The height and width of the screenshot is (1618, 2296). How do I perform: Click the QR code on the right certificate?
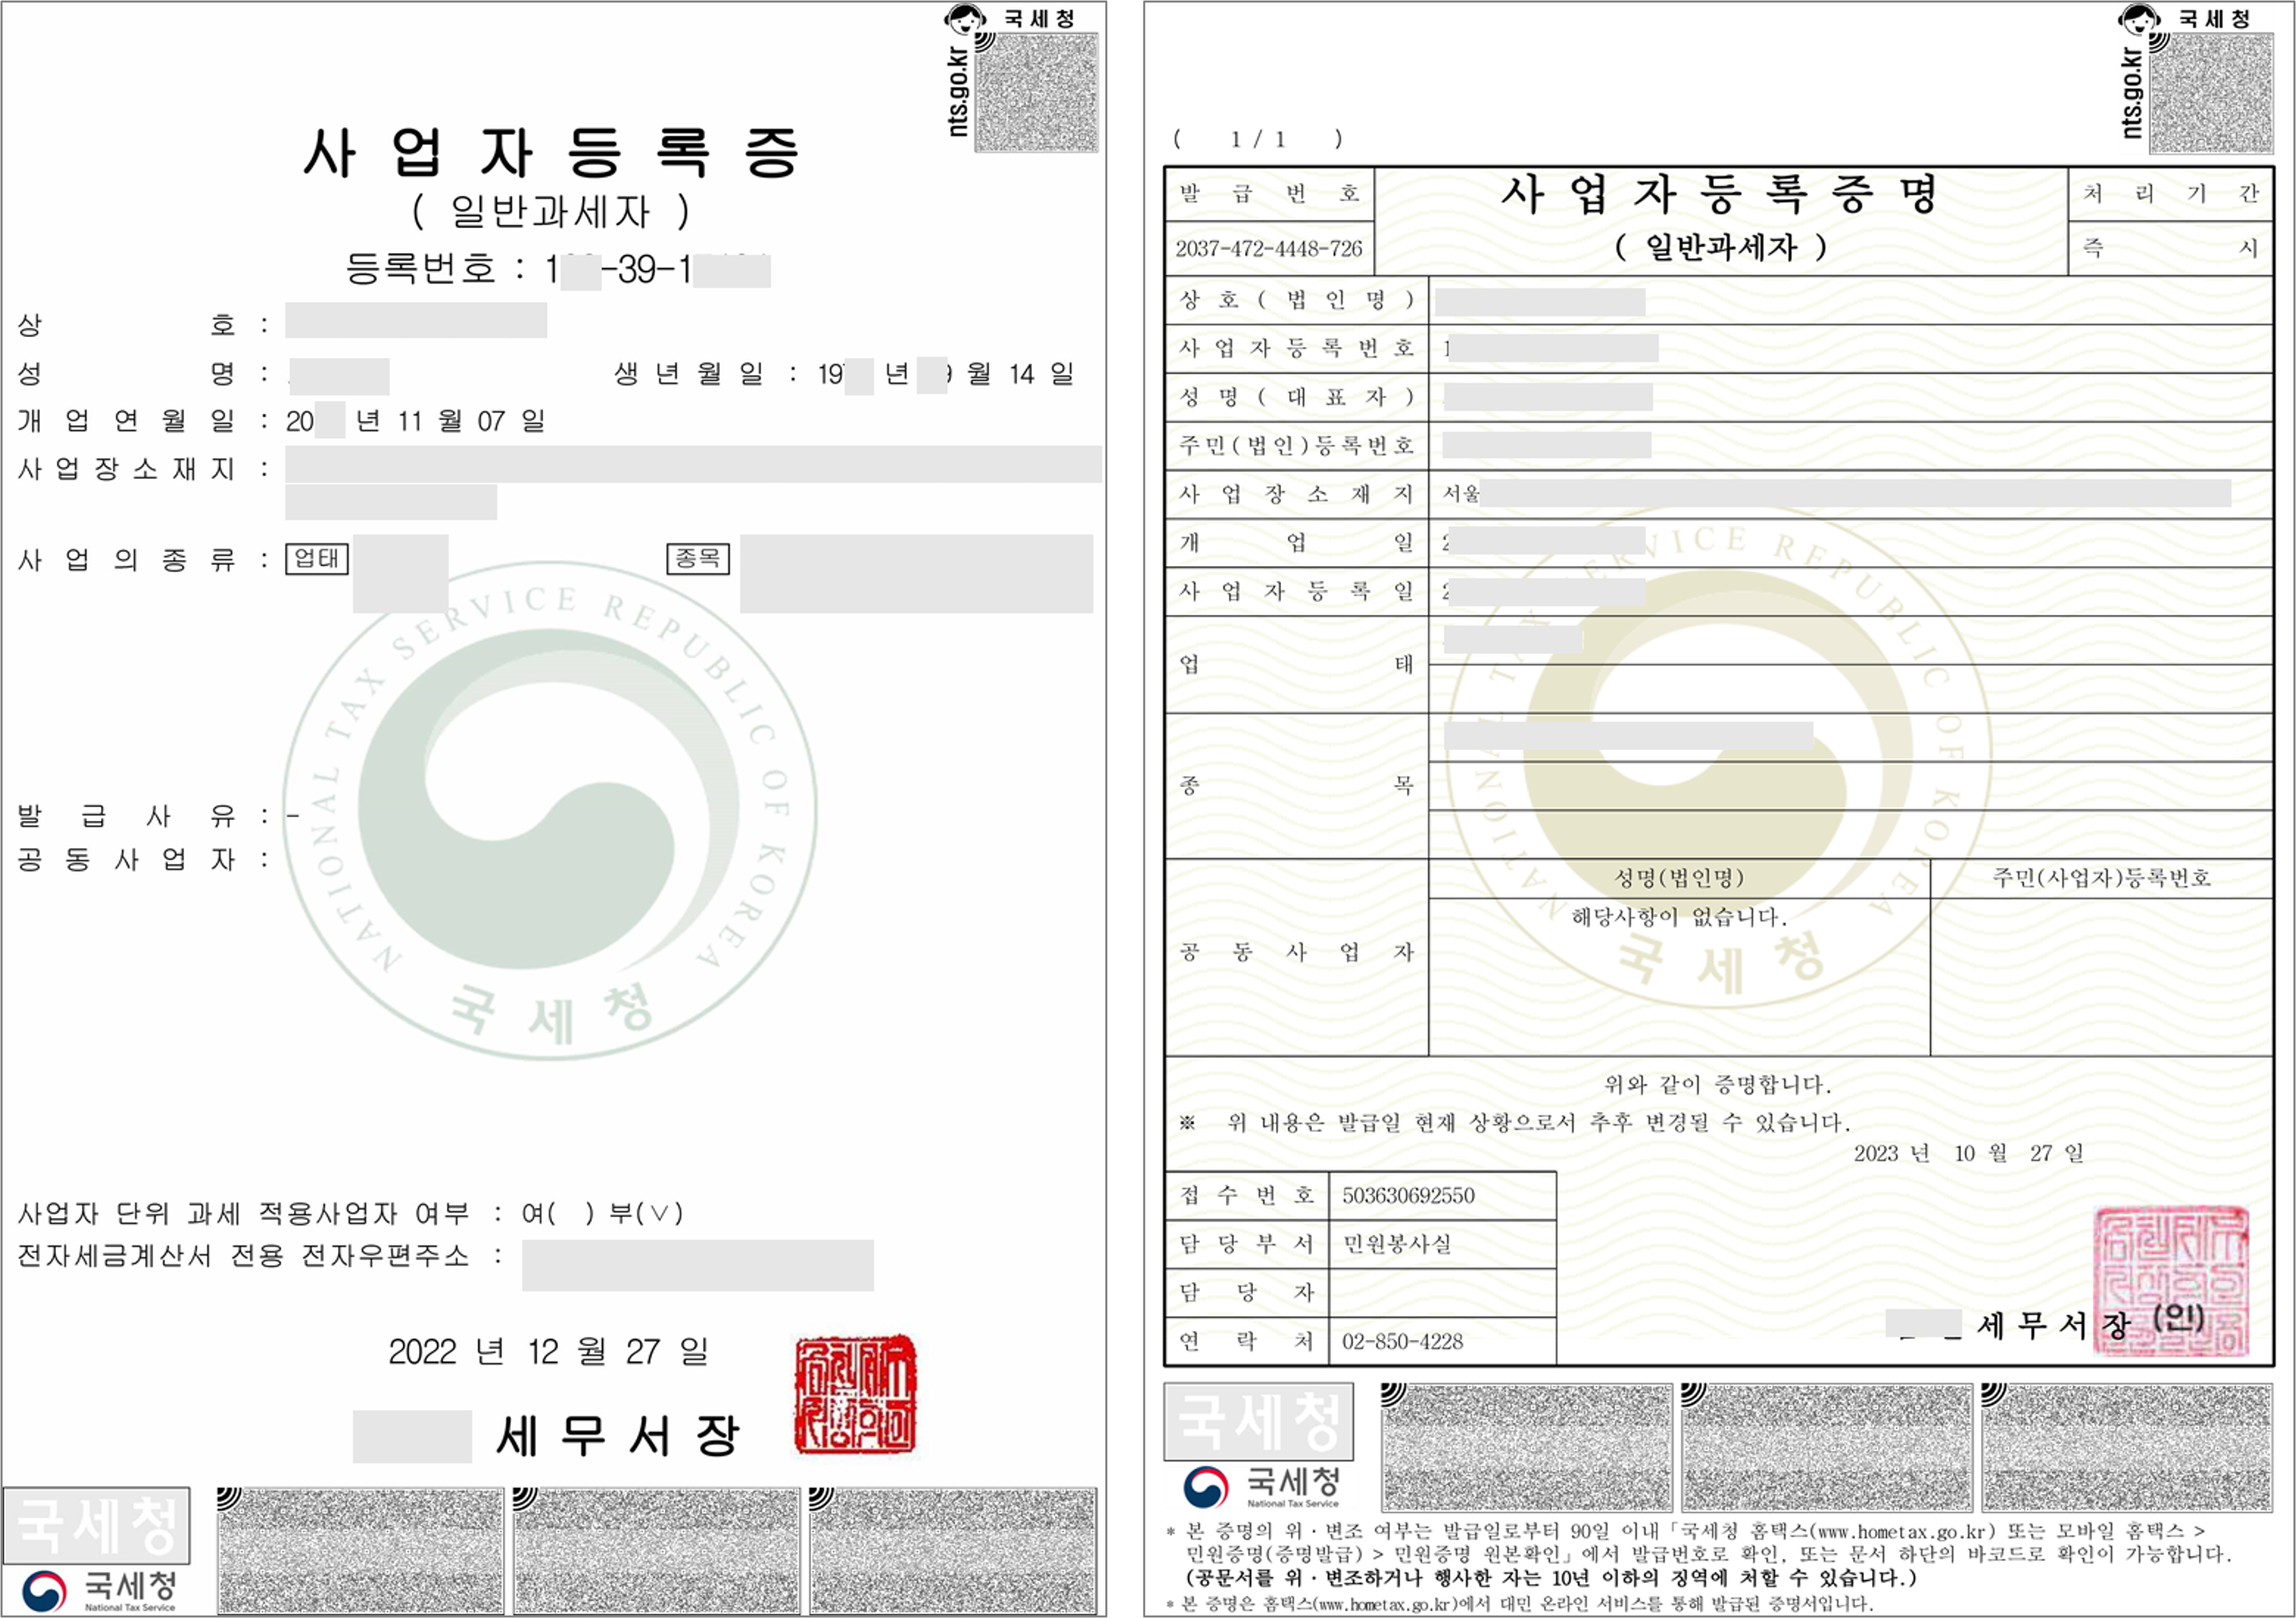click(x=2211, y=94)
